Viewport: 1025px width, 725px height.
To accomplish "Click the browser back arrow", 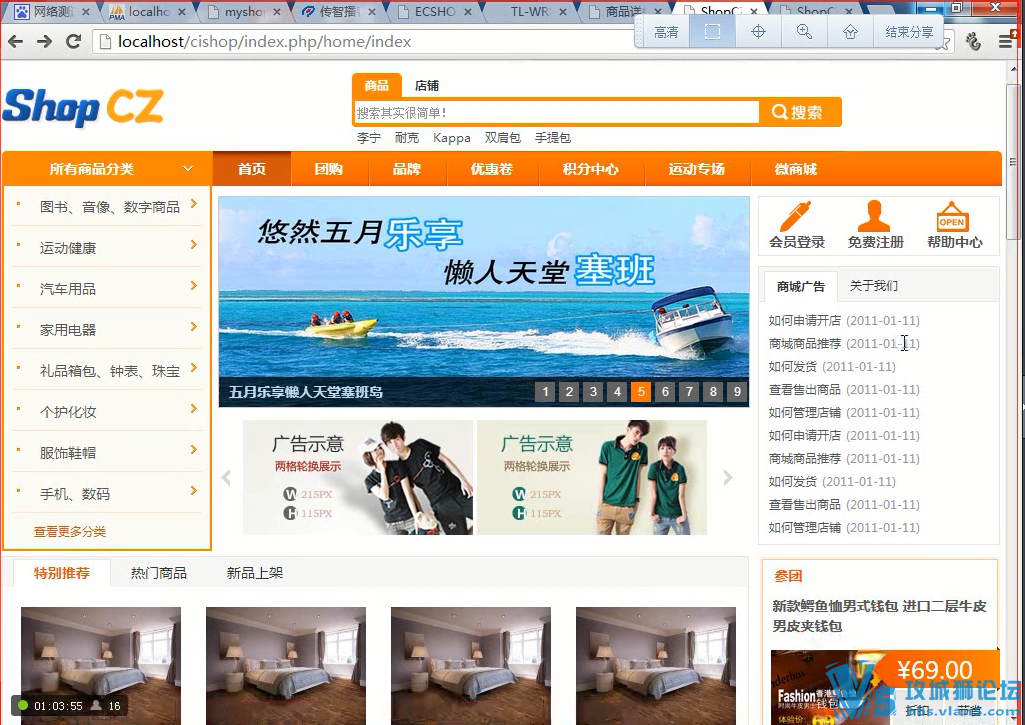I will click(16, 42).
